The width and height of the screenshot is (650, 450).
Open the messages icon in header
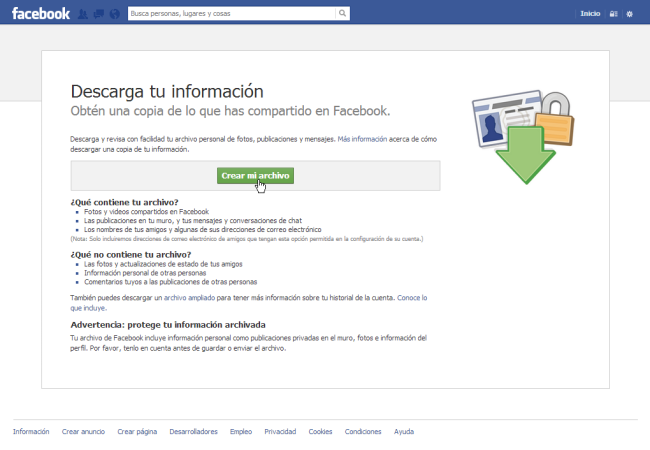pos(99,14)
